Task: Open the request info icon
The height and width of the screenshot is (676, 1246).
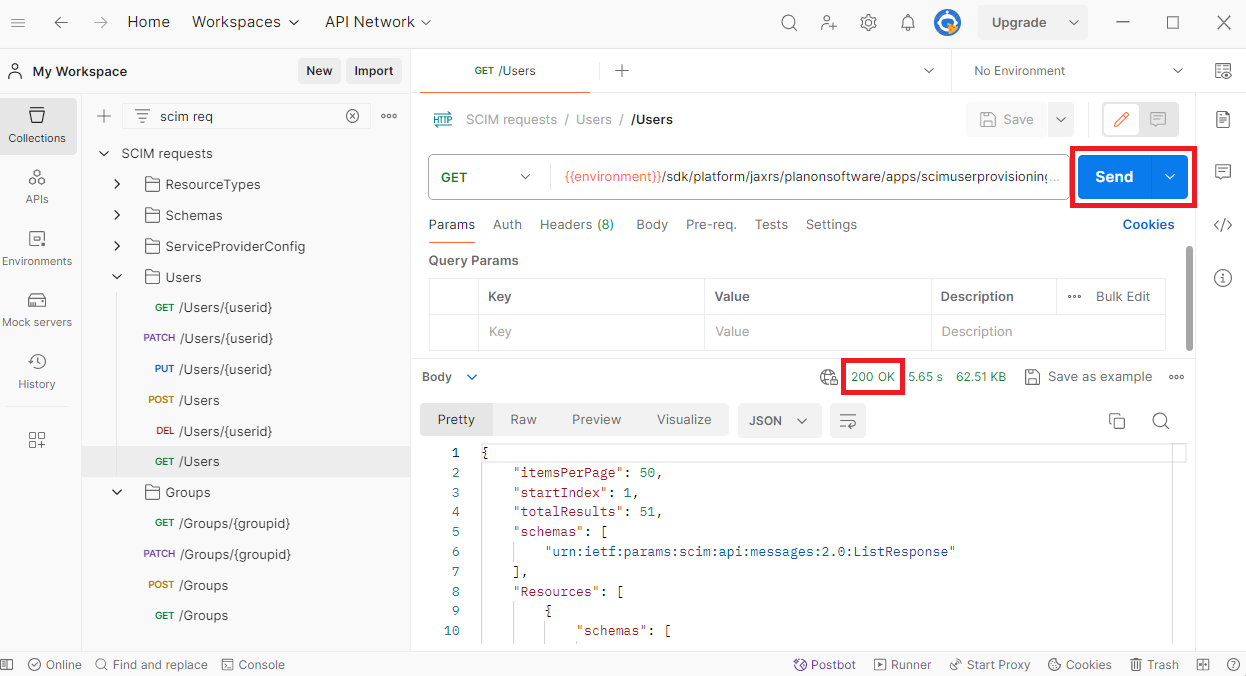Action: [1223, 278]
